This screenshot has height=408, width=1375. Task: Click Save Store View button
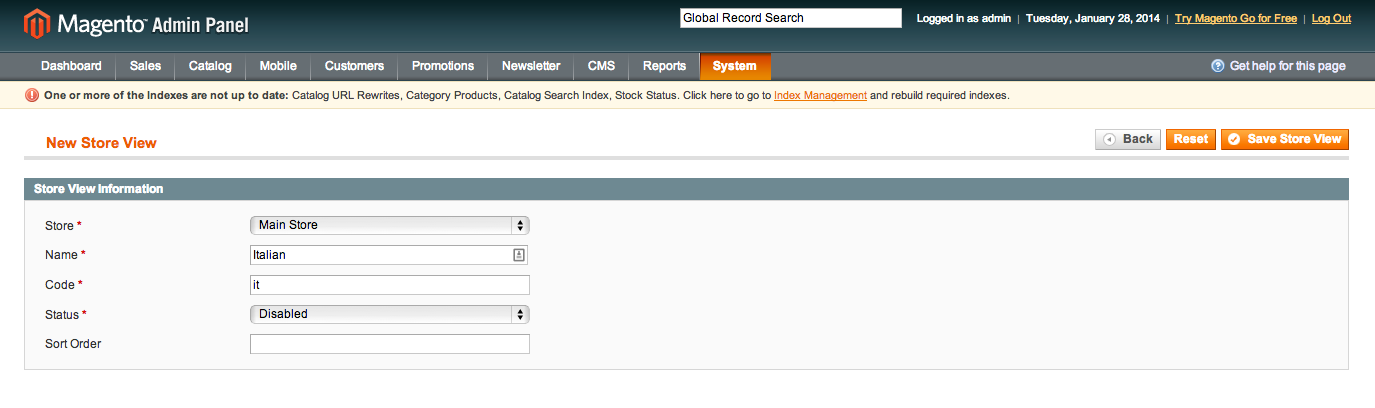point(1285,139)
